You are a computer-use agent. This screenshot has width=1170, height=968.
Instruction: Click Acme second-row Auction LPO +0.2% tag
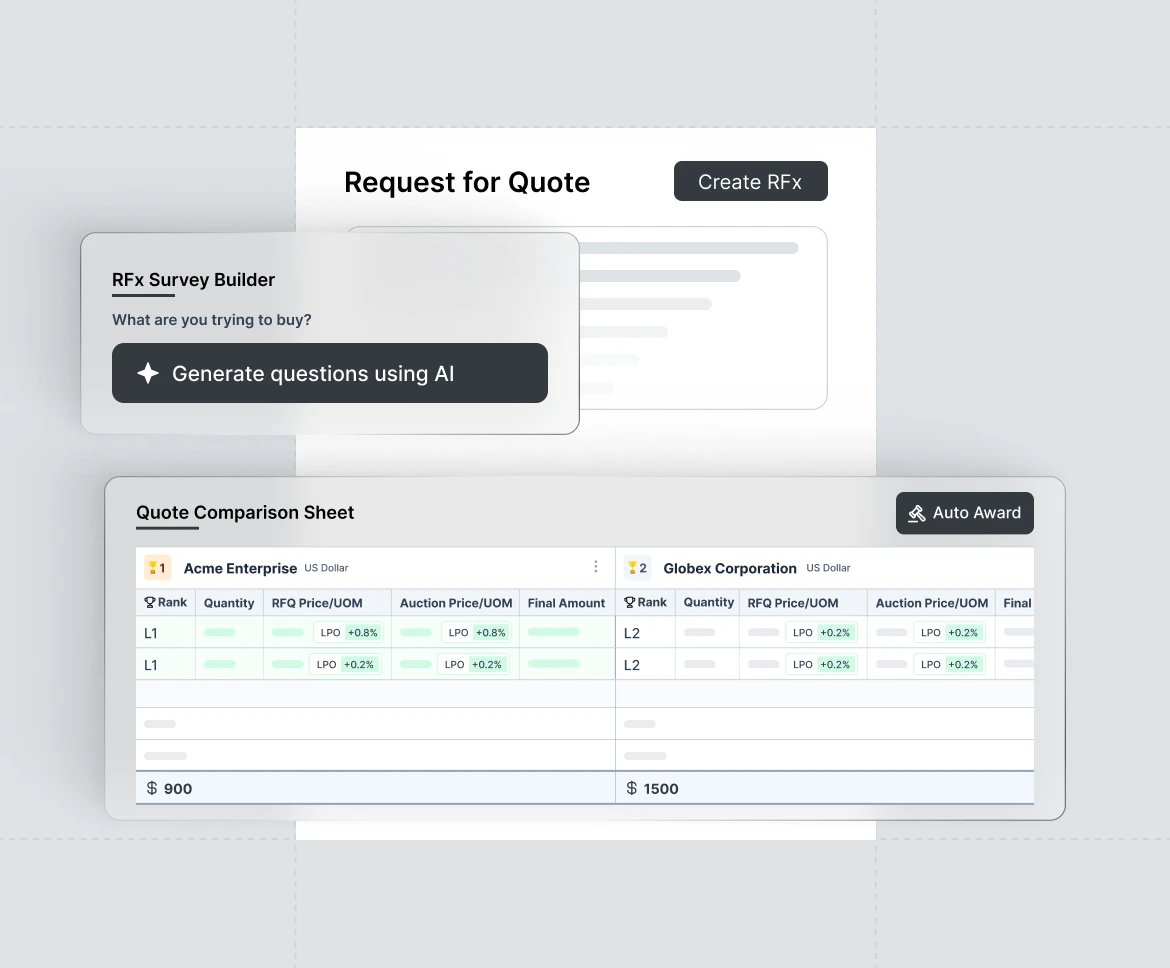(474, 664)
